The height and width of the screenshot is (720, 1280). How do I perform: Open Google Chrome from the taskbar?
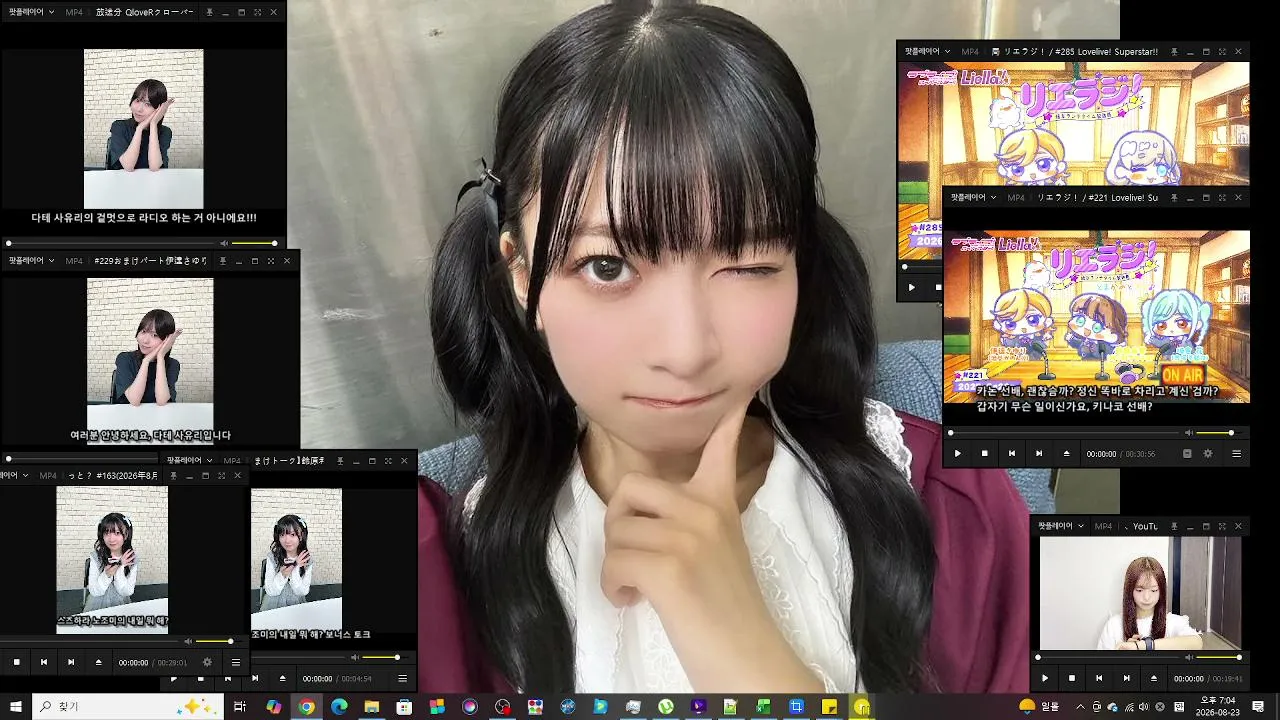coord(306,707)
